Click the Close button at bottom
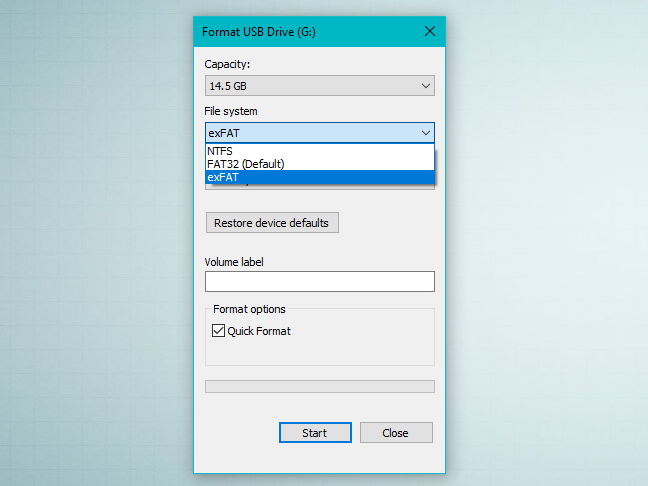648x486 pixels. 396,433
